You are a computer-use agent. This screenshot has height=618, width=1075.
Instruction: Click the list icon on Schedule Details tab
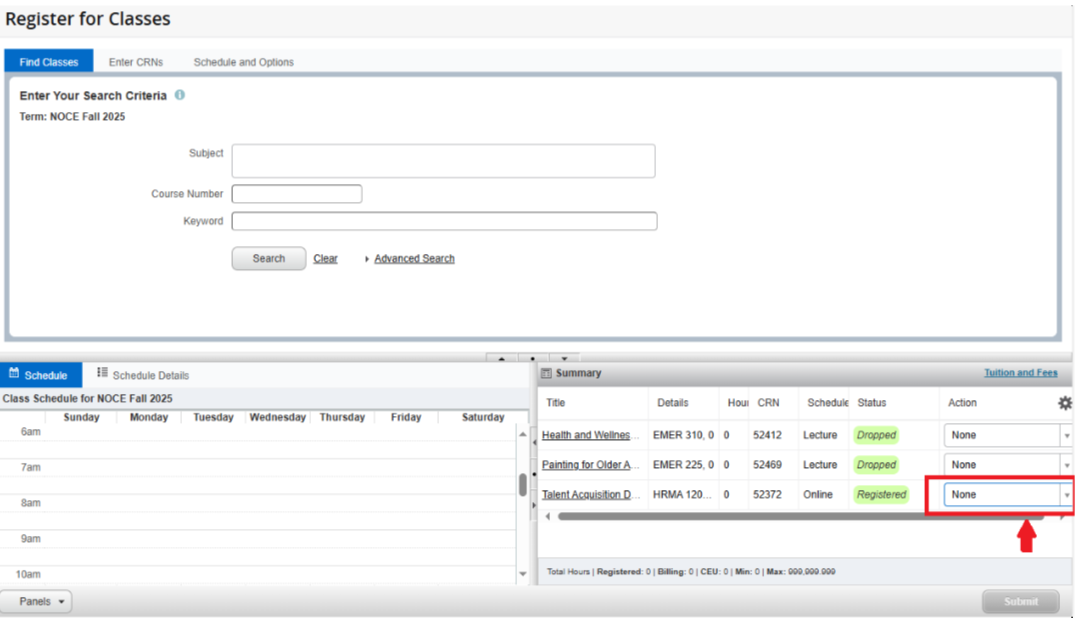point(102,374)
